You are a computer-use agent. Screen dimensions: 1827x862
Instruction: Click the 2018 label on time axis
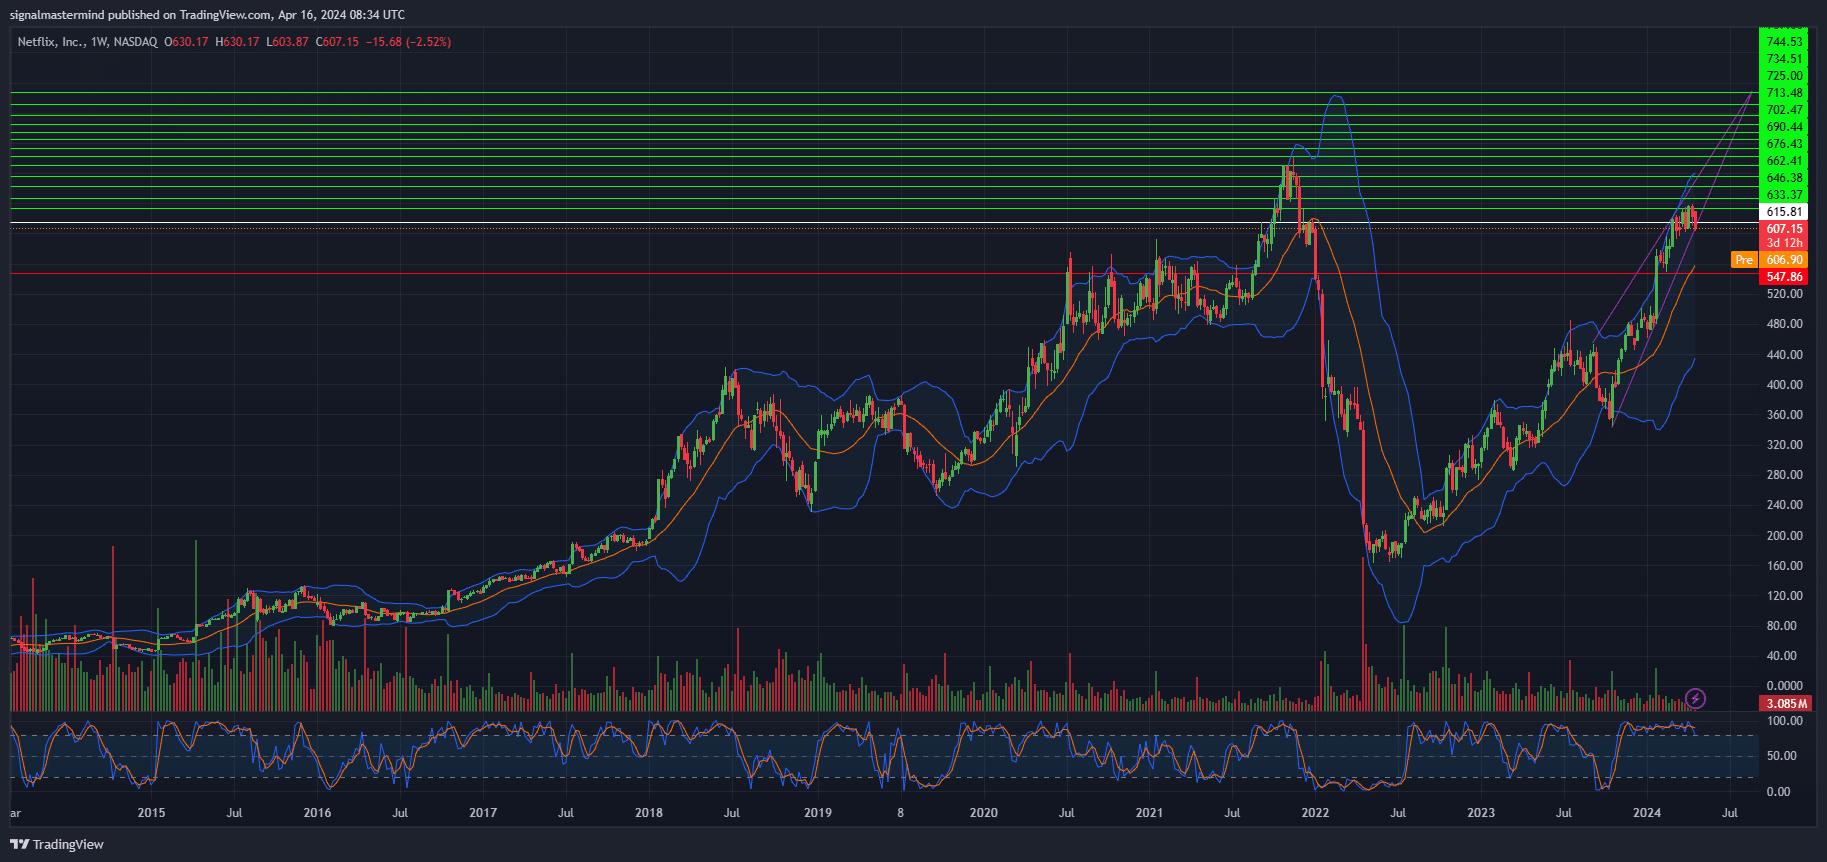point(649,813)
